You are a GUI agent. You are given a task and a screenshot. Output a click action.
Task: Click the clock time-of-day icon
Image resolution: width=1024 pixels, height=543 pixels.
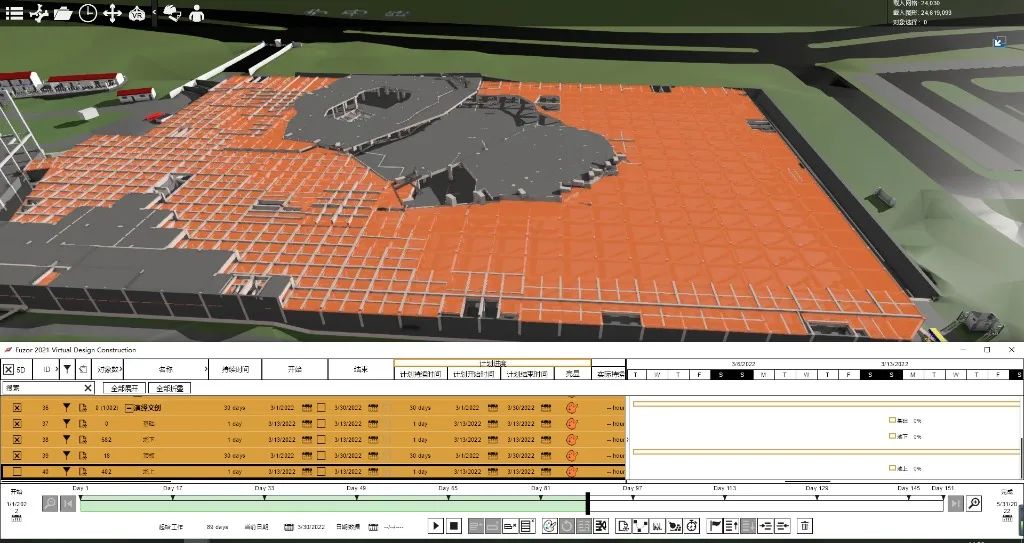tap(88, 13)
